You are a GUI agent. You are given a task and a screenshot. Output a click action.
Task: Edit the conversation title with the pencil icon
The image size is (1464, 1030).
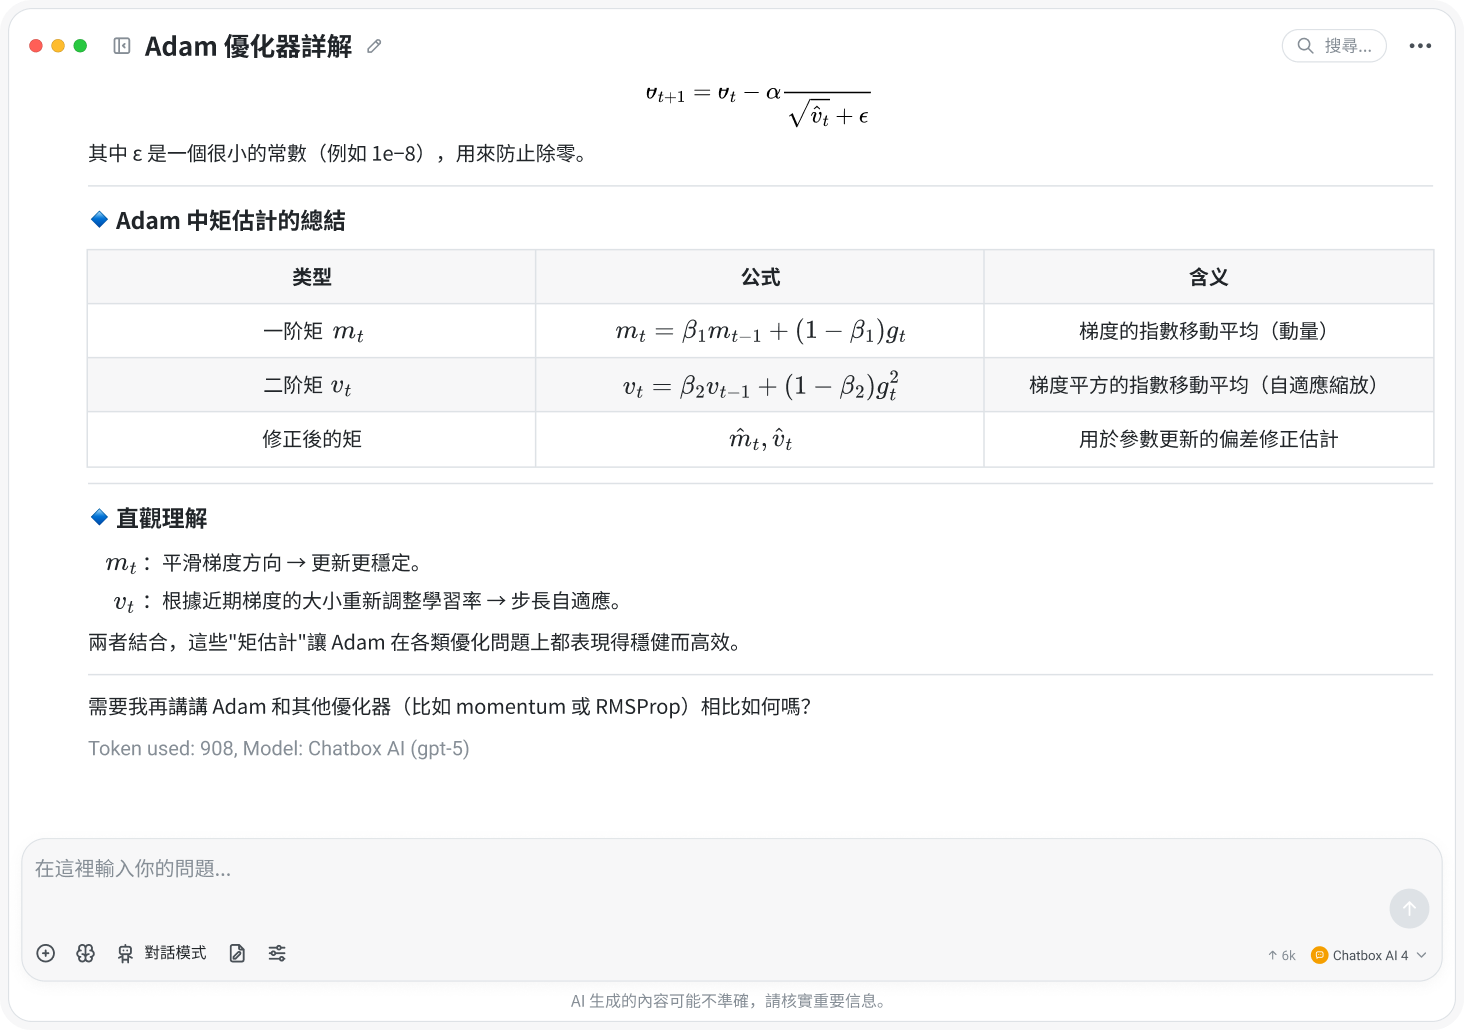click(x=374, y=46)
